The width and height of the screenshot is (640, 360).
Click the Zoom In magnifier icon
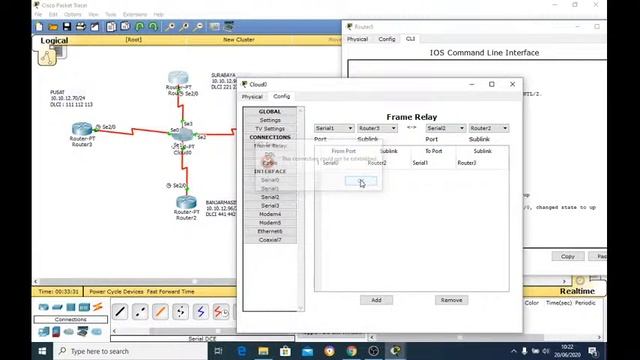coord(170,27)
